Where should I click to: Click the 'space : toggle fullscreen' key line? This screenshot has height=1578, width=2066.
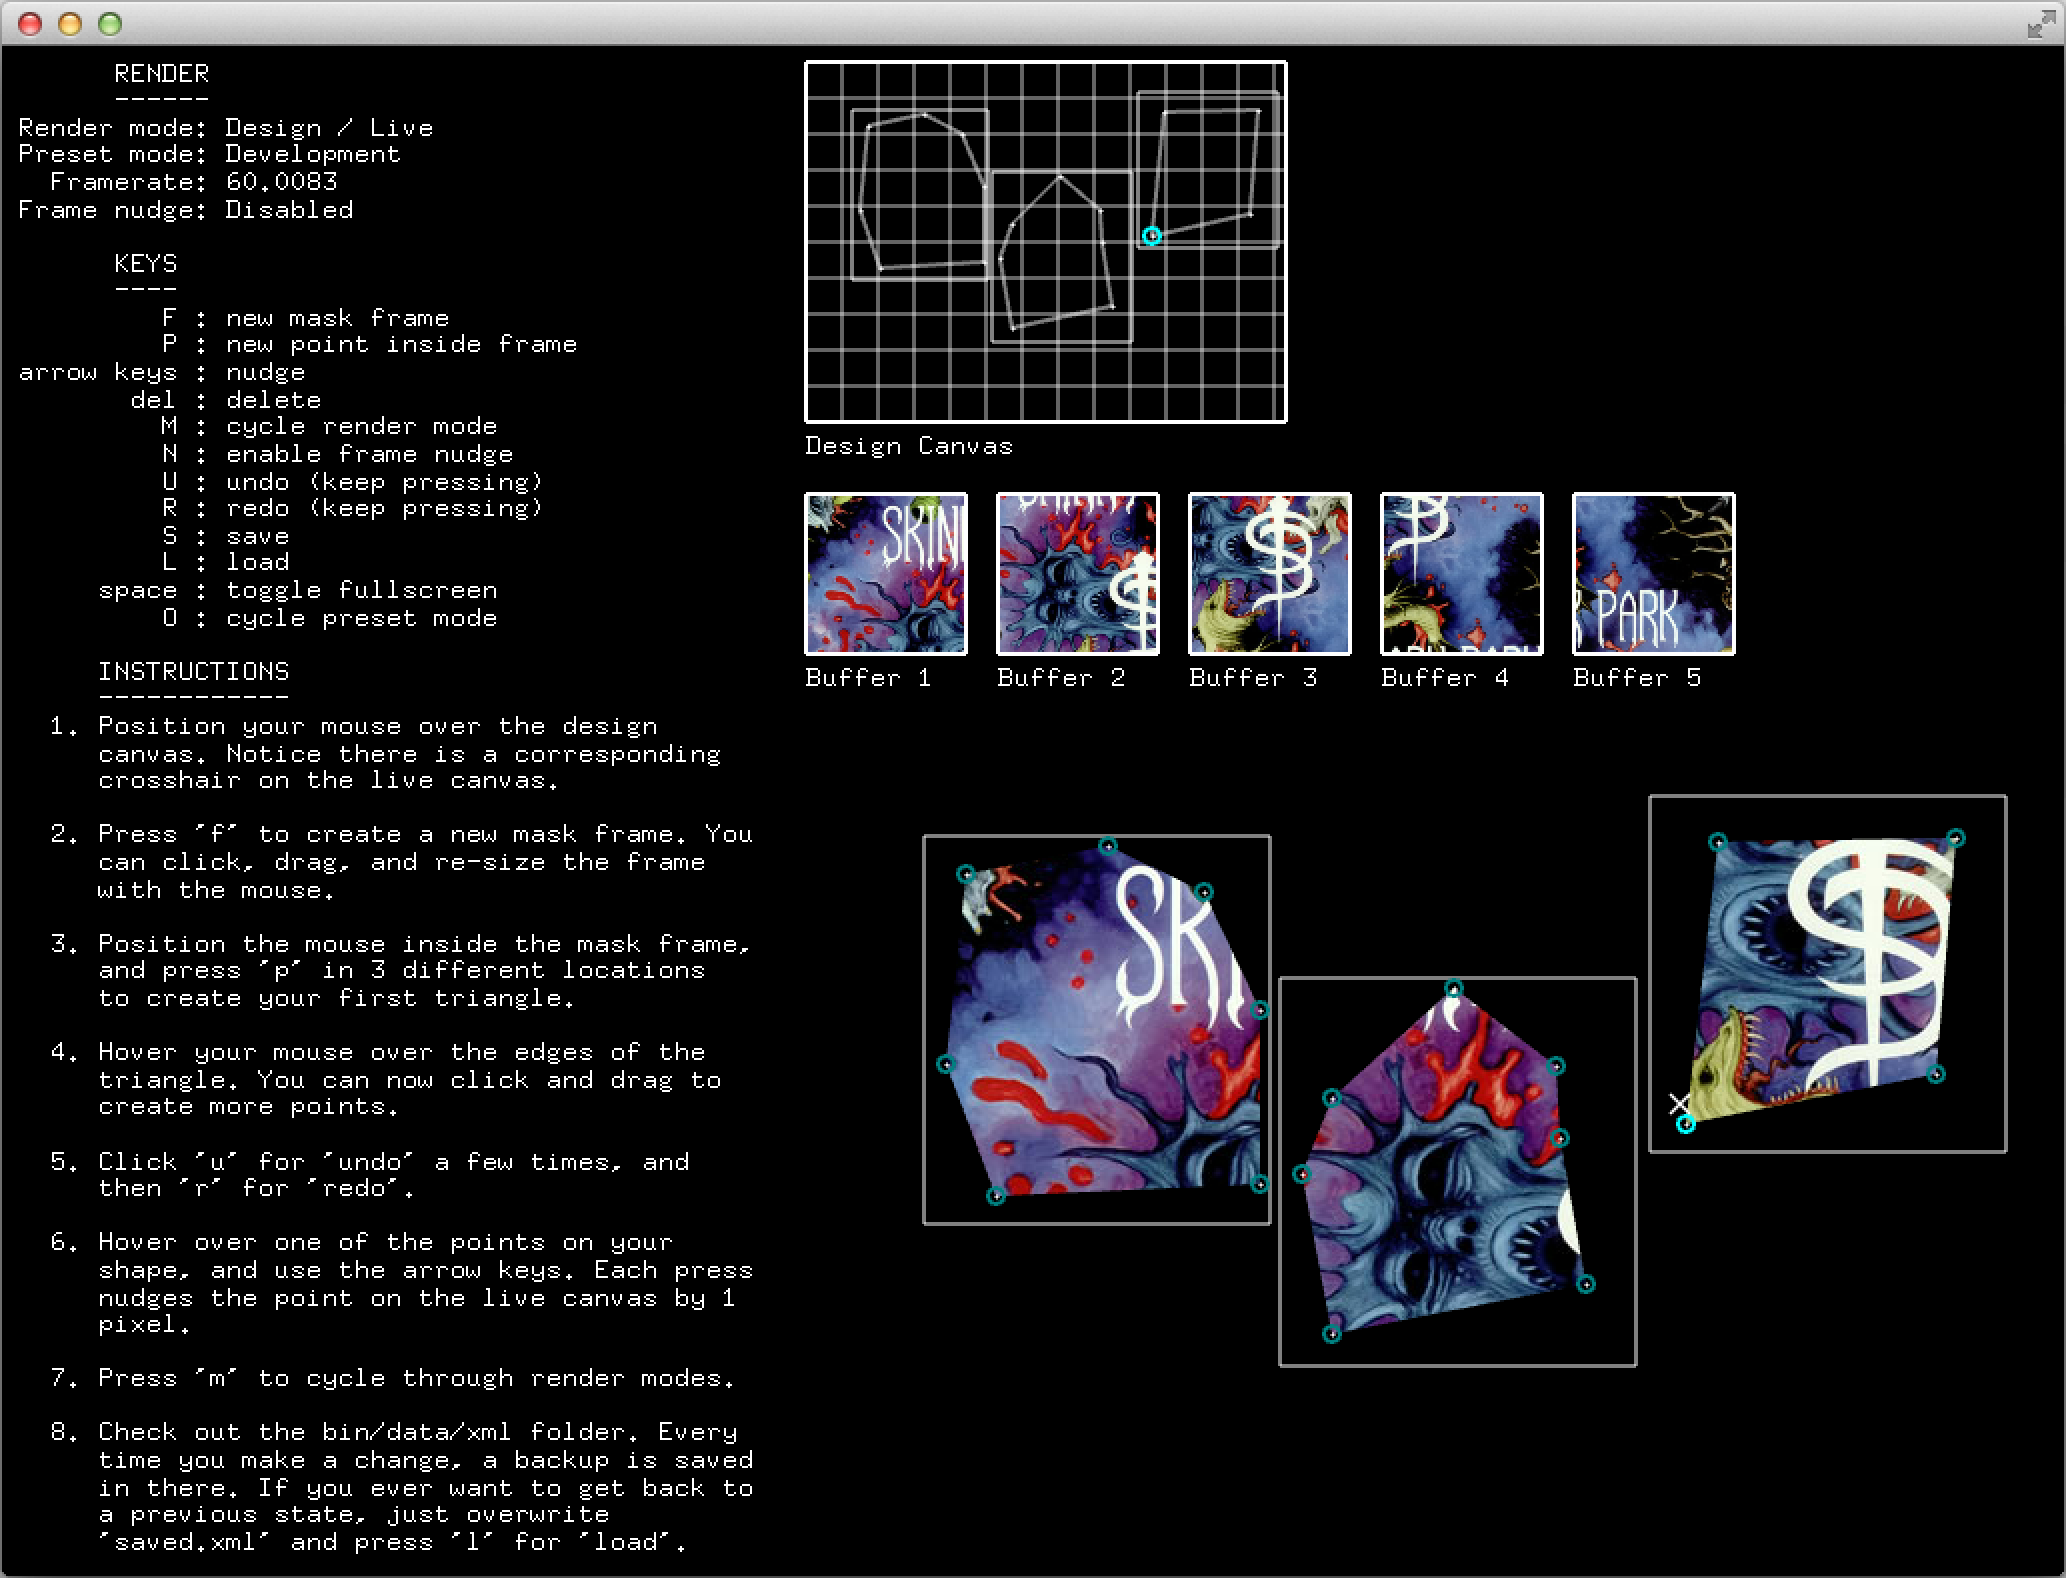[x=298, y=590]
